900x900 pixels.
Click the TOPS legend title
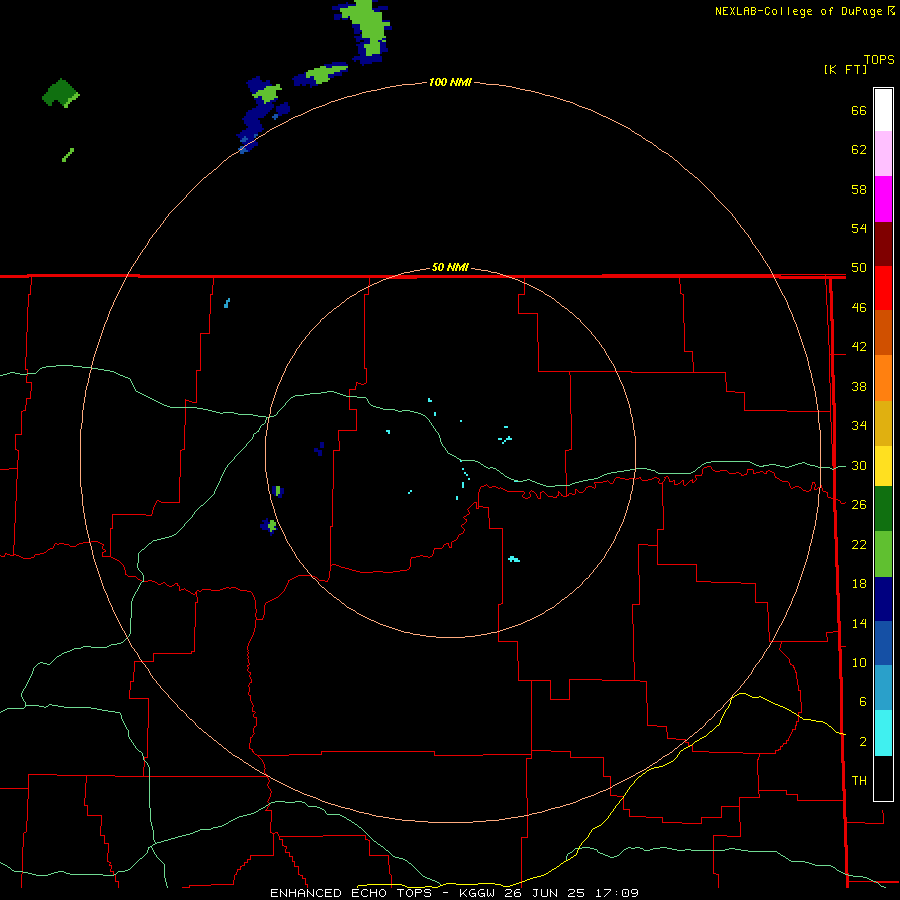pyautogui.click(x=879, y=59)
